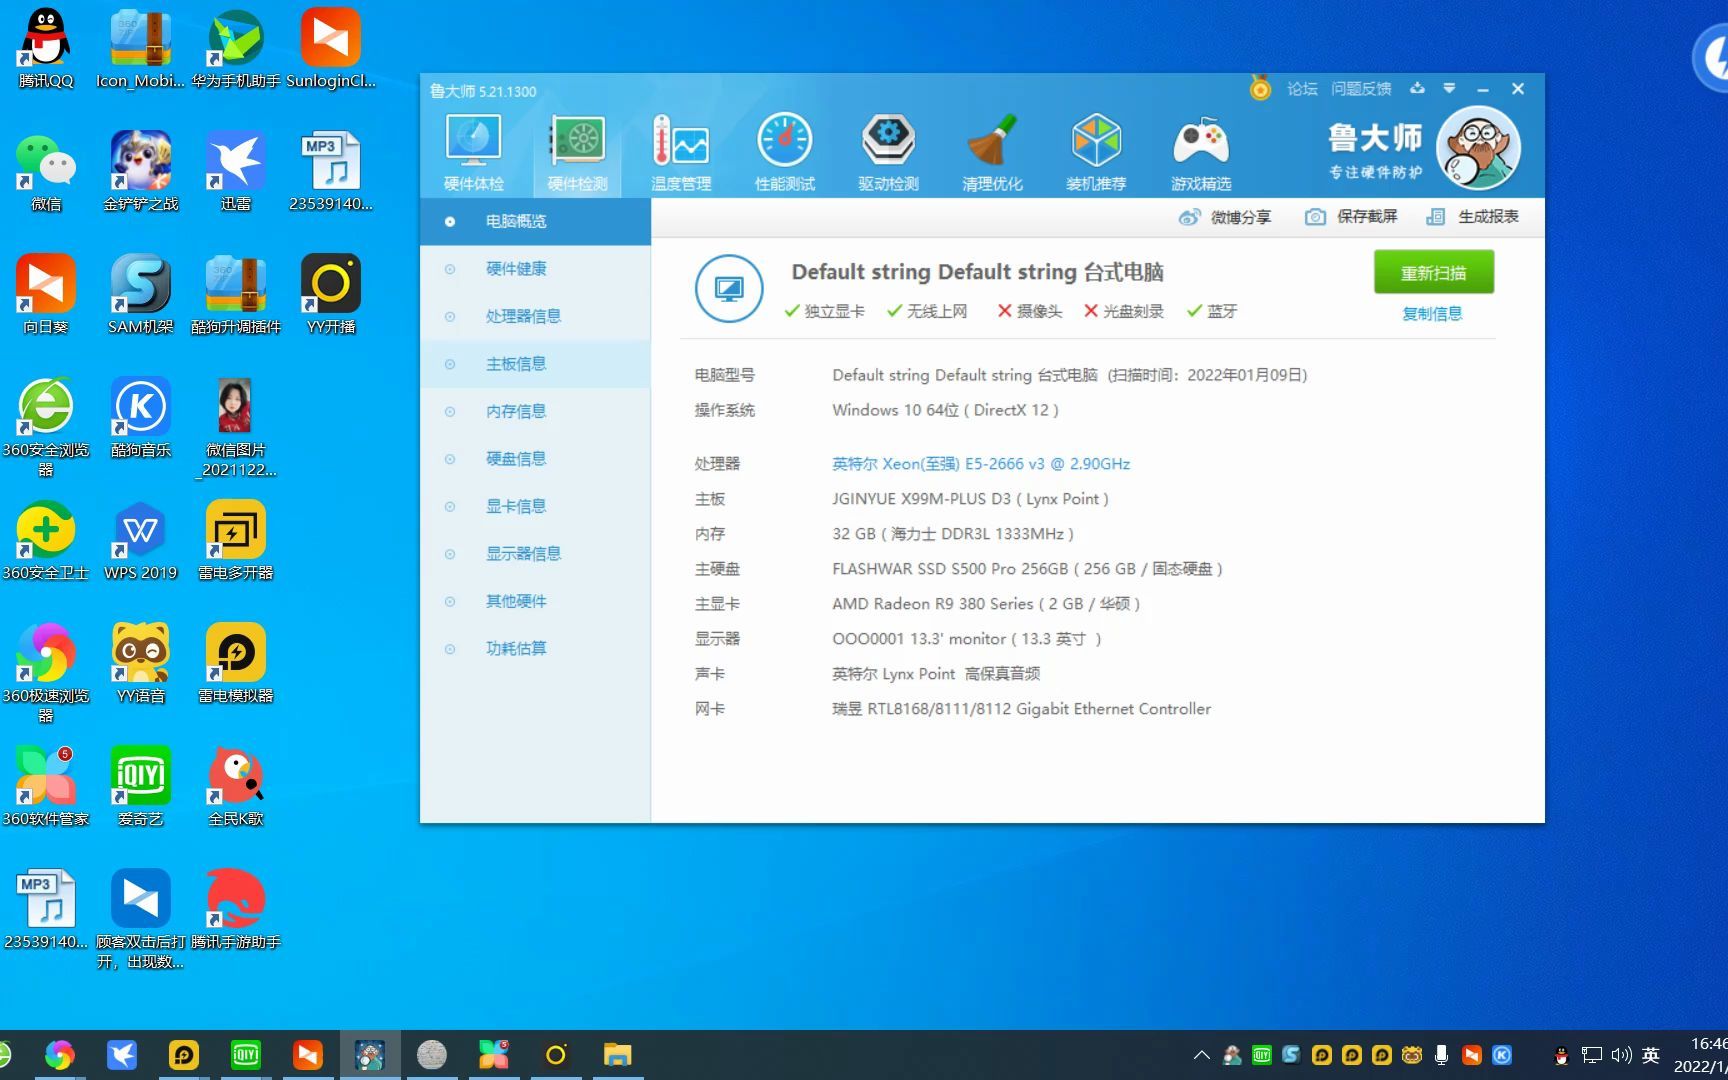Open 游戏精选 game selection

pyautogui.click(x=1201, y=152)
